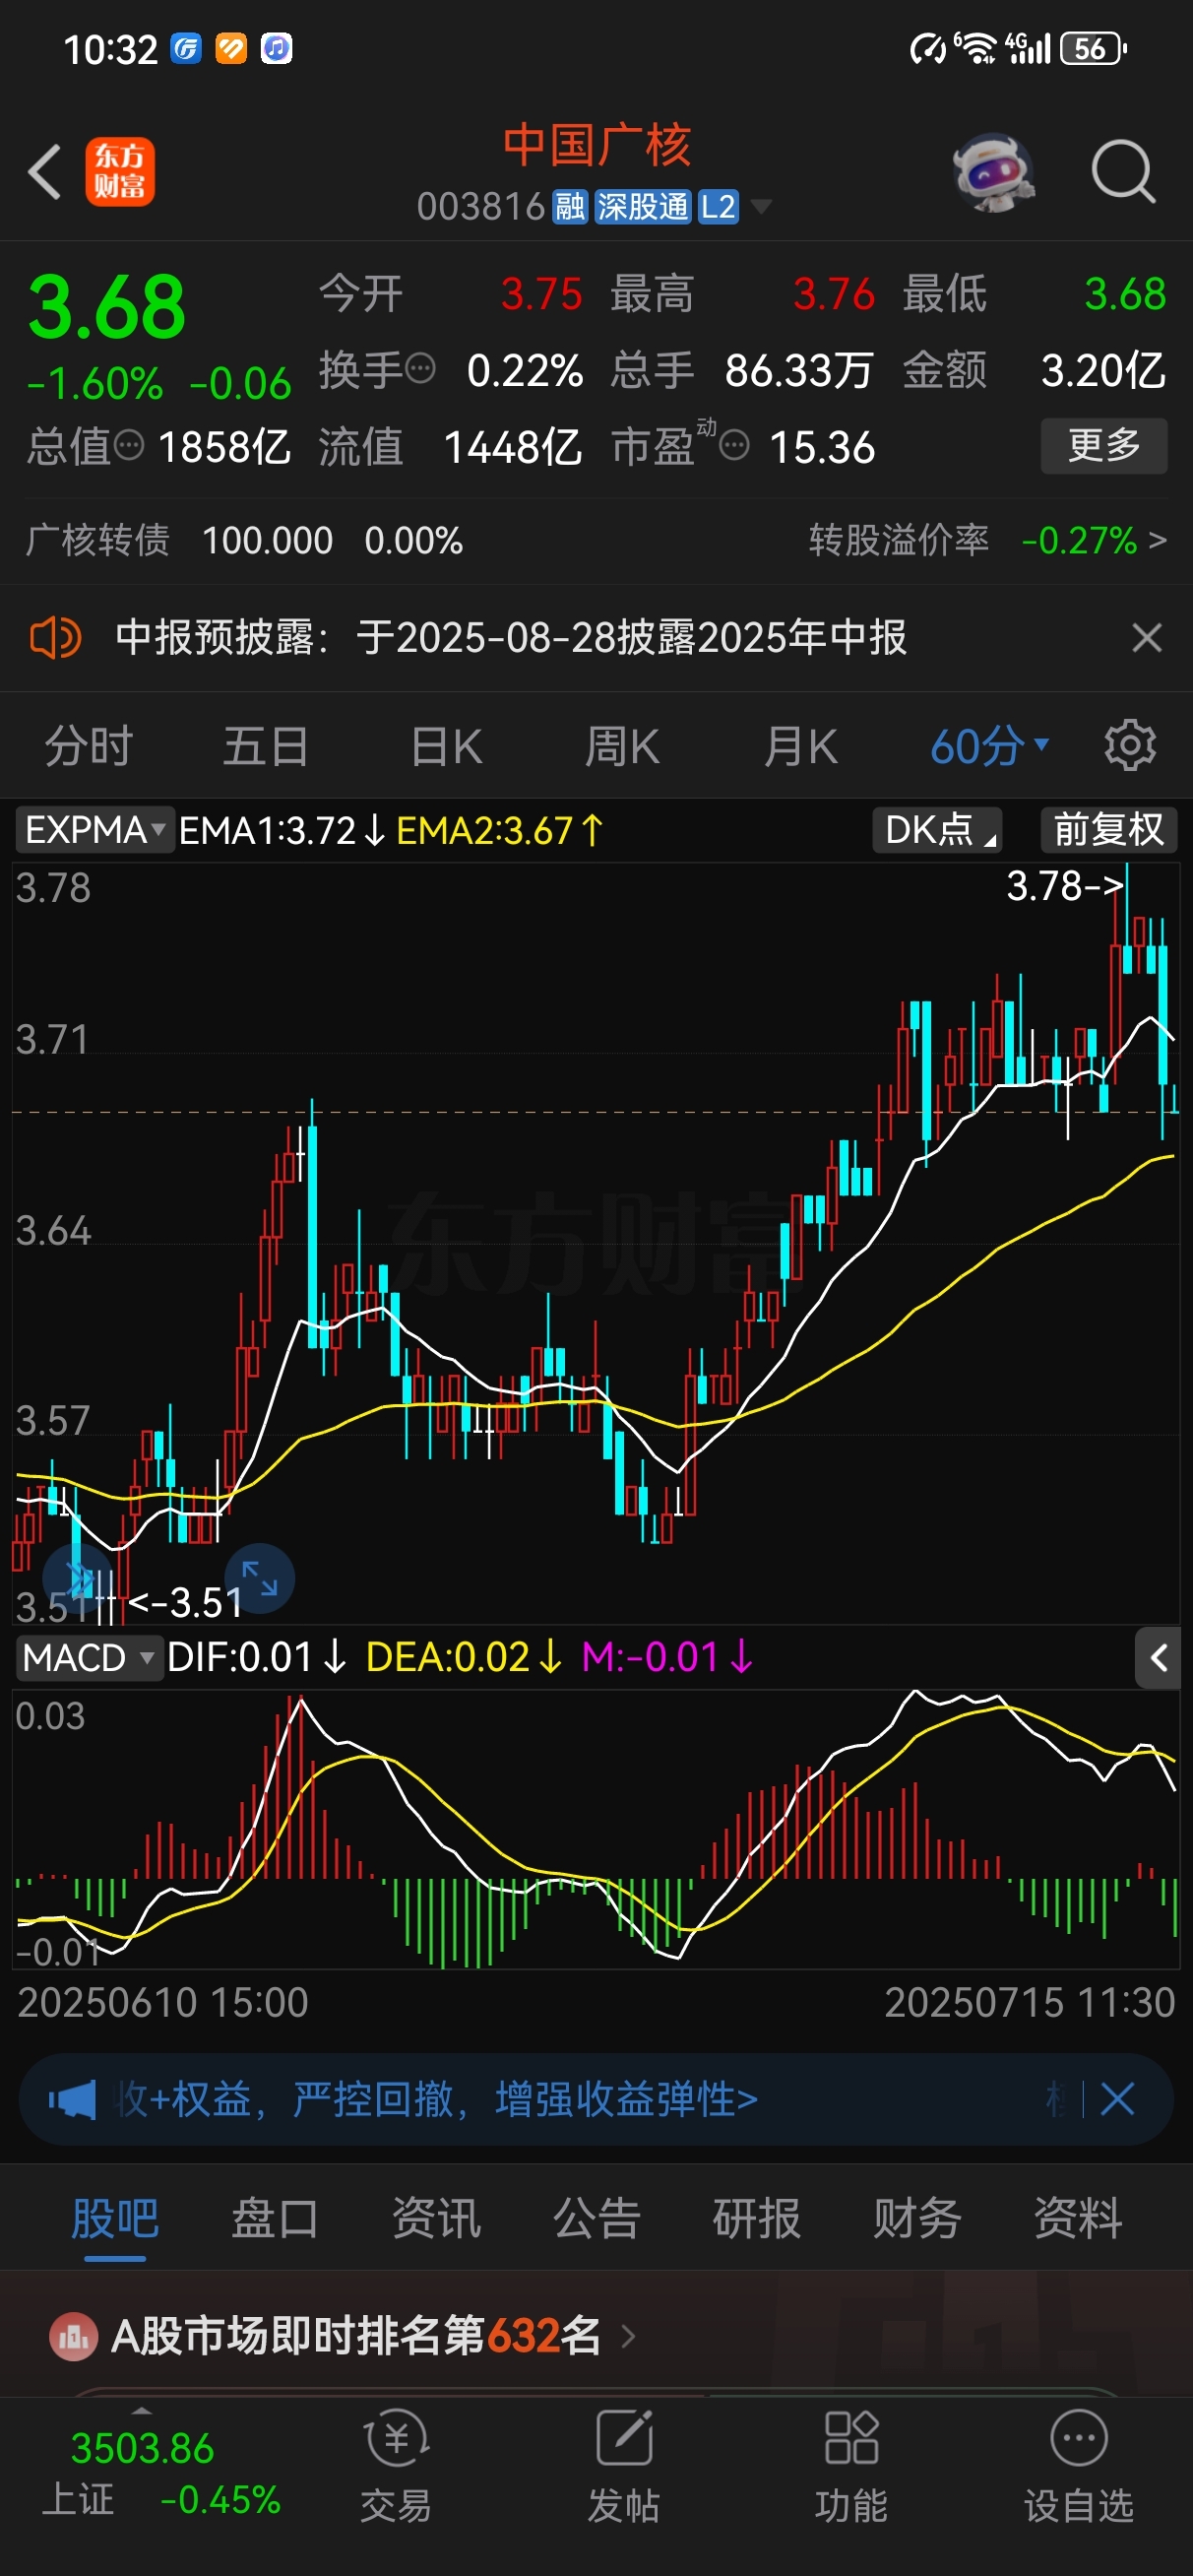Screen dimensions: 1193x2576
Task: Select the 研报 tab
Action: coord(757,2218)
